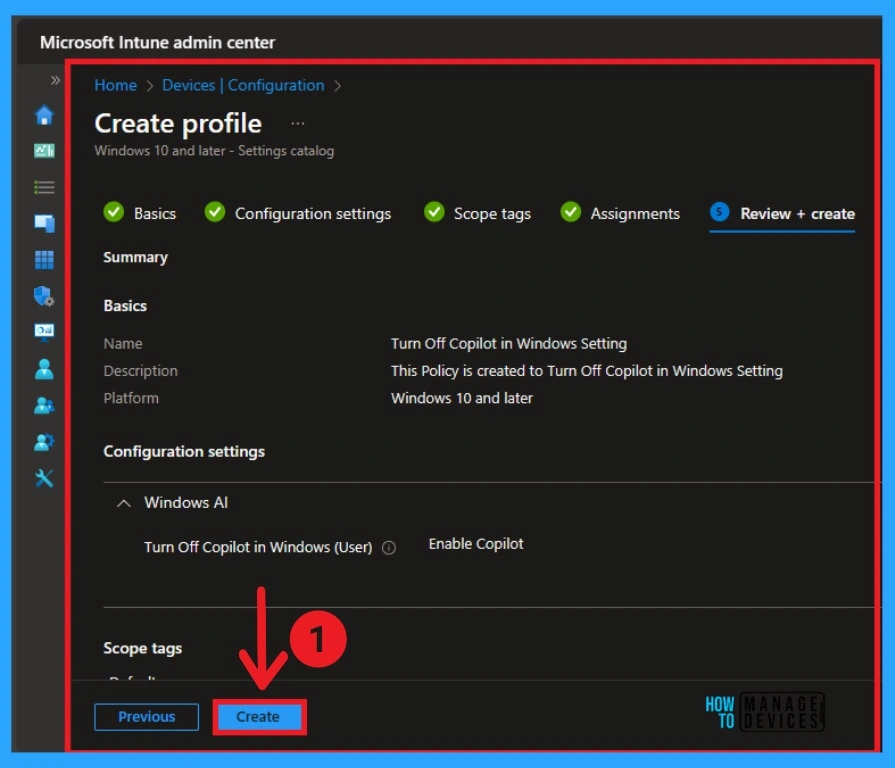Viewport: 895px width, 768px height.
Task: Select the 'Windows 10 and later' platform value
Action: pos(462,398)
